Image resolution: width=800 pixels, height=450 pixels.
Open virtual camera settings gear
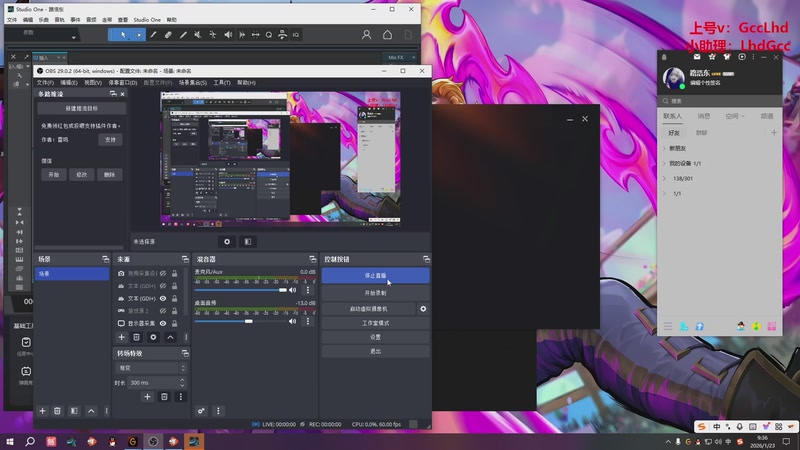click(423, 309)
